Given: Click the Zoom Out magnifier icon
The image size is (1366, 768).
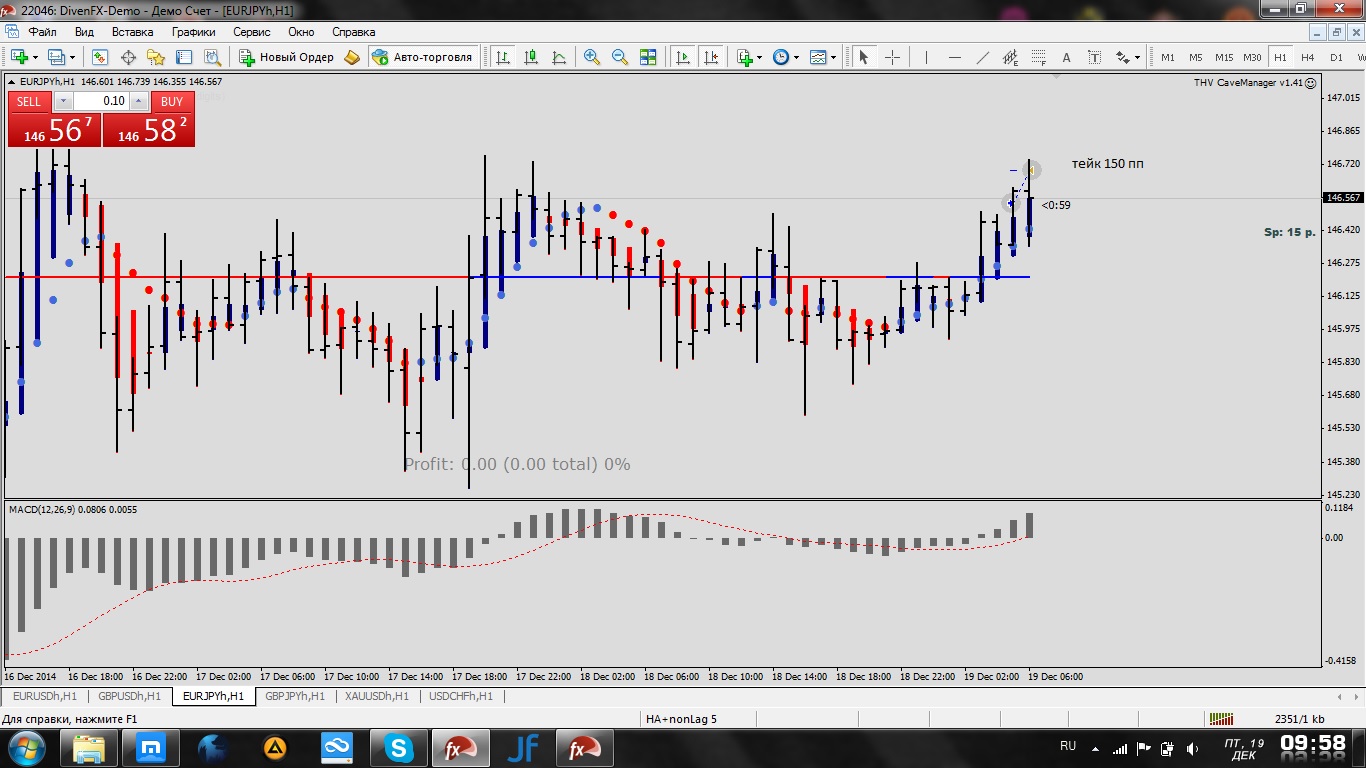Looking at the screenshot, I should [620, 57].
